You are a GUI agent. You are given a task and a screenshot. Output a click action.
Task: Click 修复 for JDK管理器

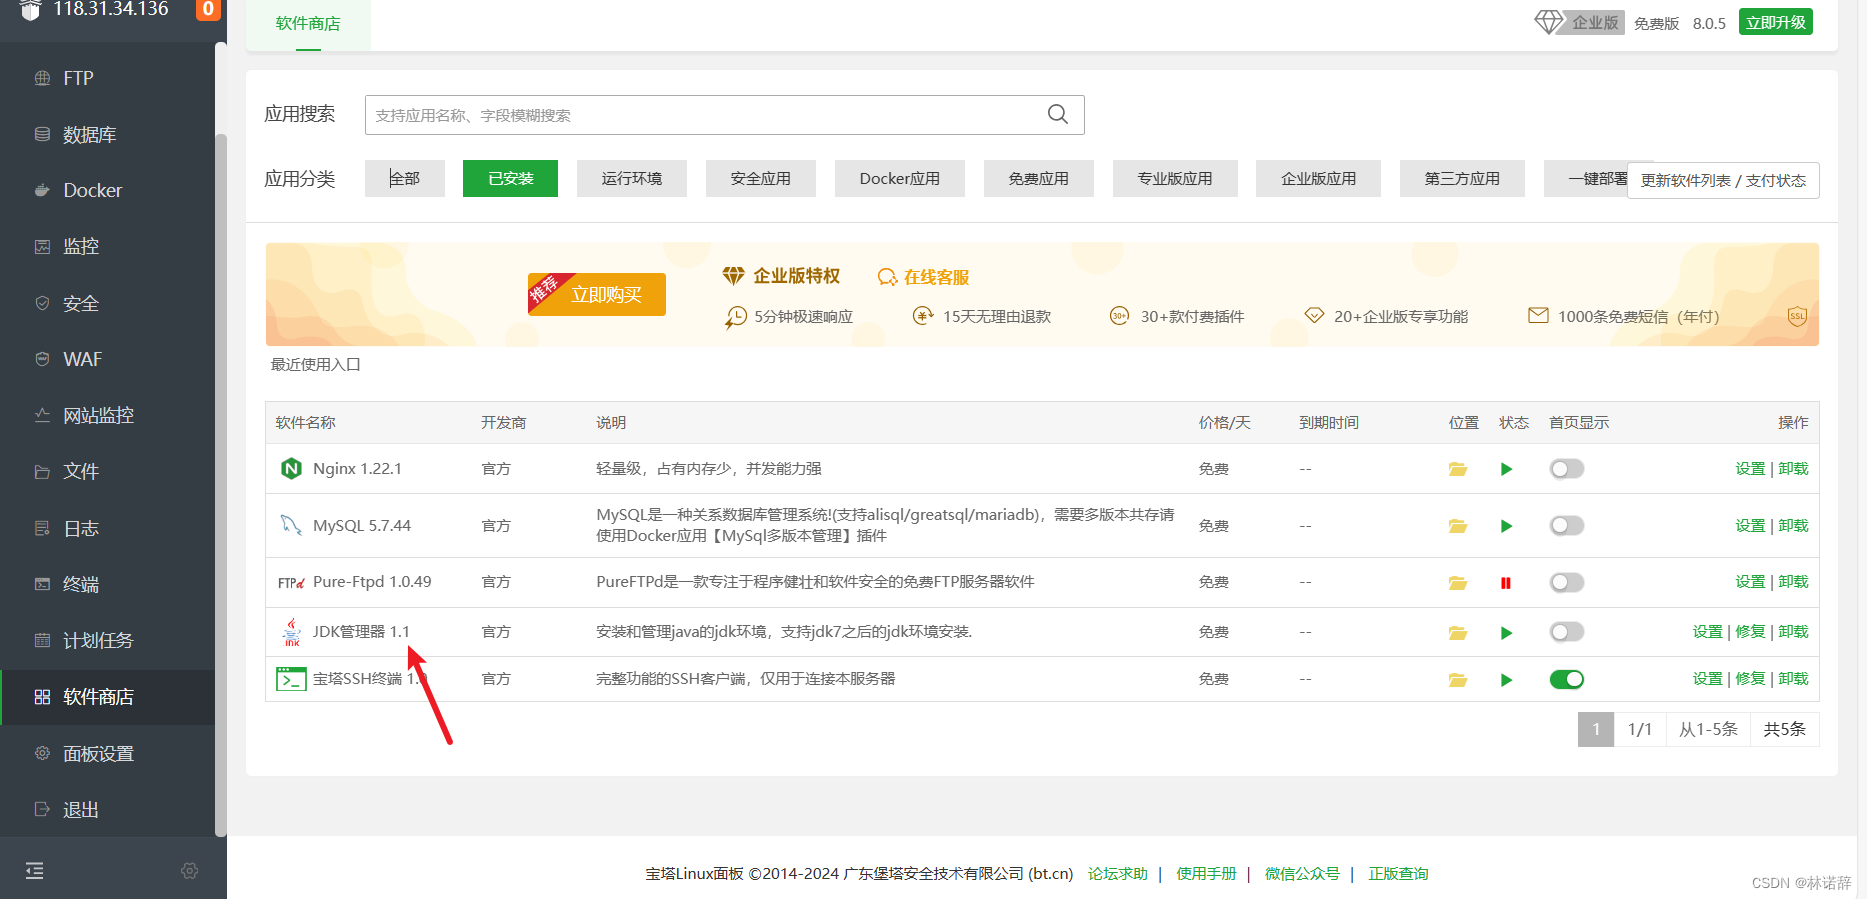pos(1750,631)
